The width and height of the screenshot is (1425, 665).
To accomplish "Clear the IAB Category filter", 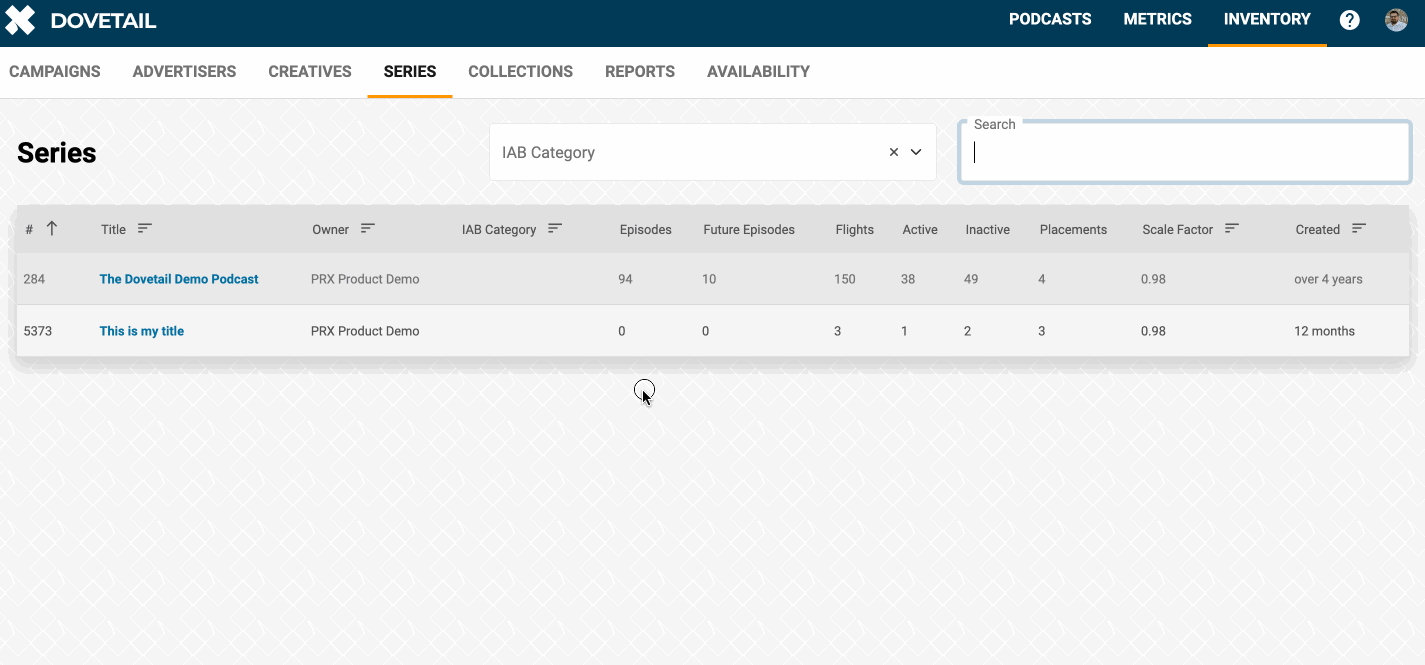I will (x=894, y=152).
